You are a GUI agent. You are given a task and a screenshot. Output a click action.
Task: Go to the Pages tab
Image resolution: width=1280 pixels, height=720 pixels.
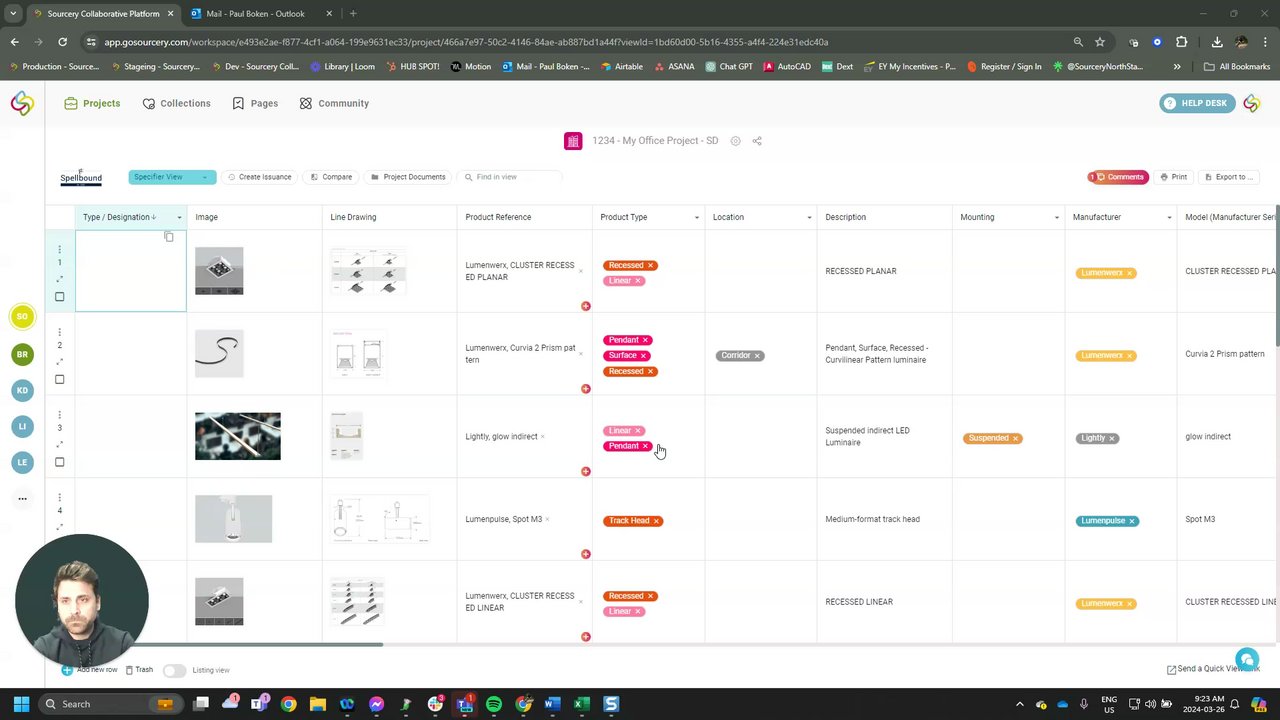pos(255,103)
